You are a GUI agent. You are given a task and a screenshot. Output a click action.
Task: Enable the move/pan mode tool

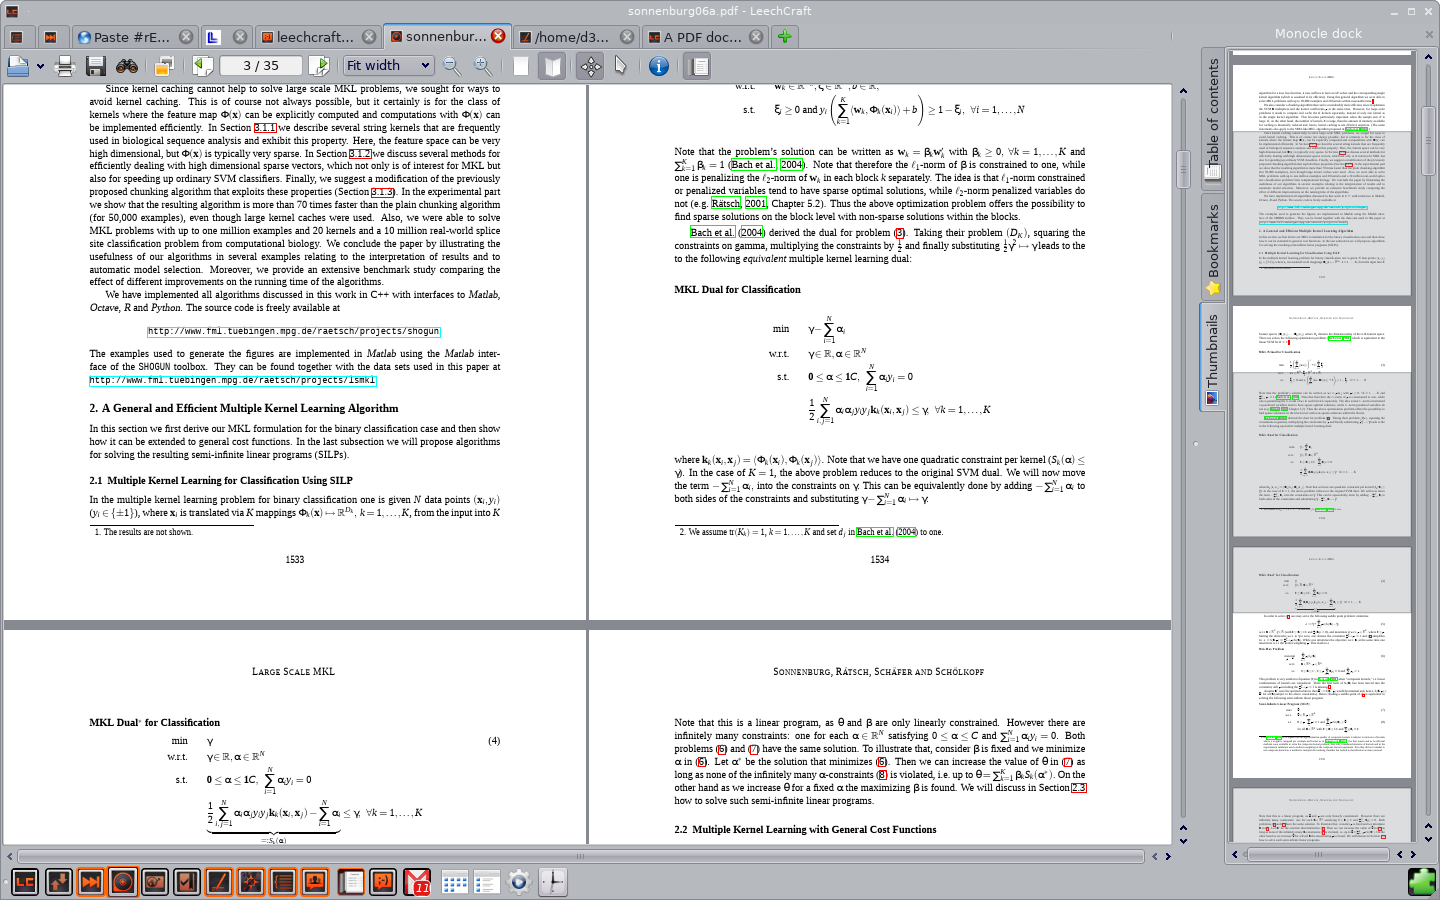pos(591,66)
